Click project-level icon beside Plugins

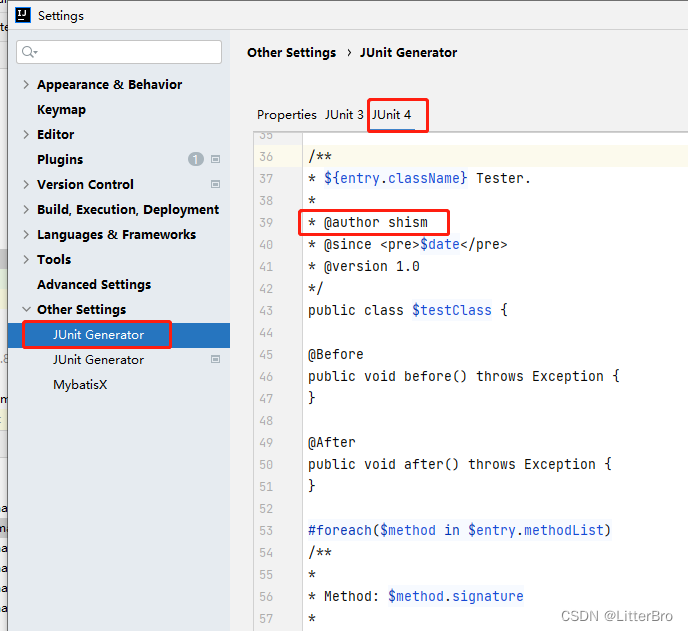pyautogui.click(x=215, y=159)
